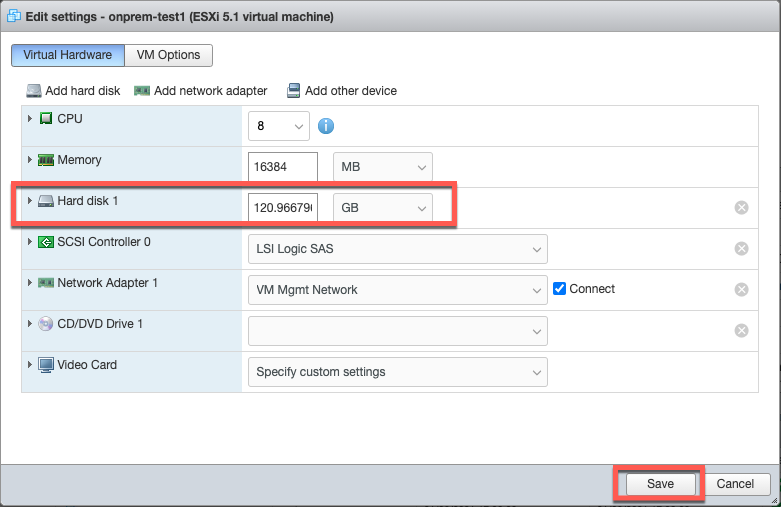The image size is (781, 507).
Task: Expand the CPU settings row
Action: [29, 119]
